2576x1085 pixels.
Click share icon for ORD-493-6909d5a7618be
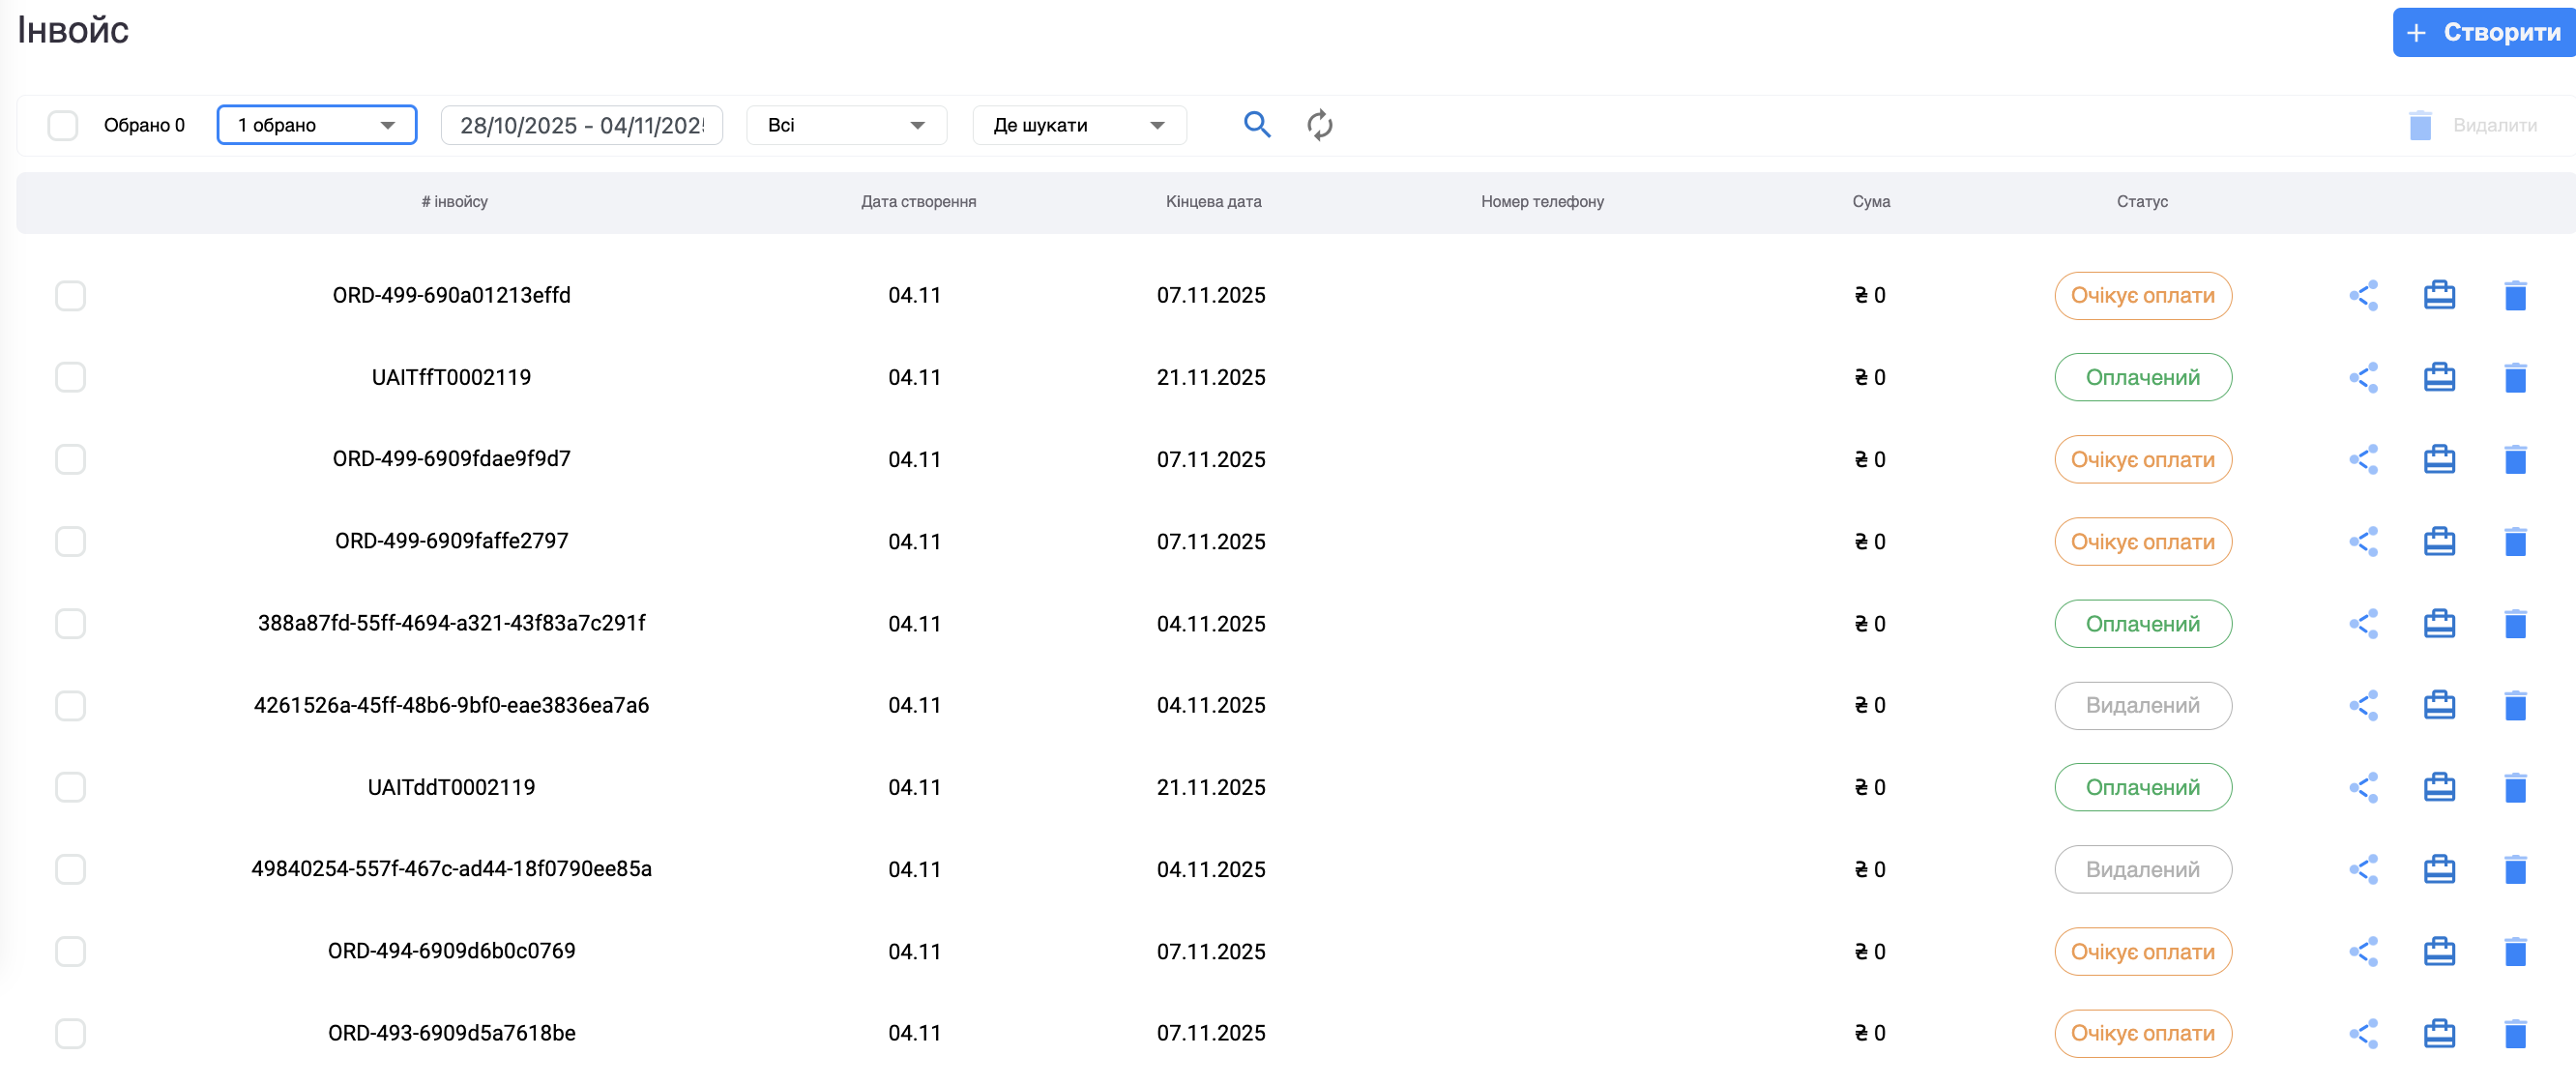pyautogui.click(x=2362, y=1034)
